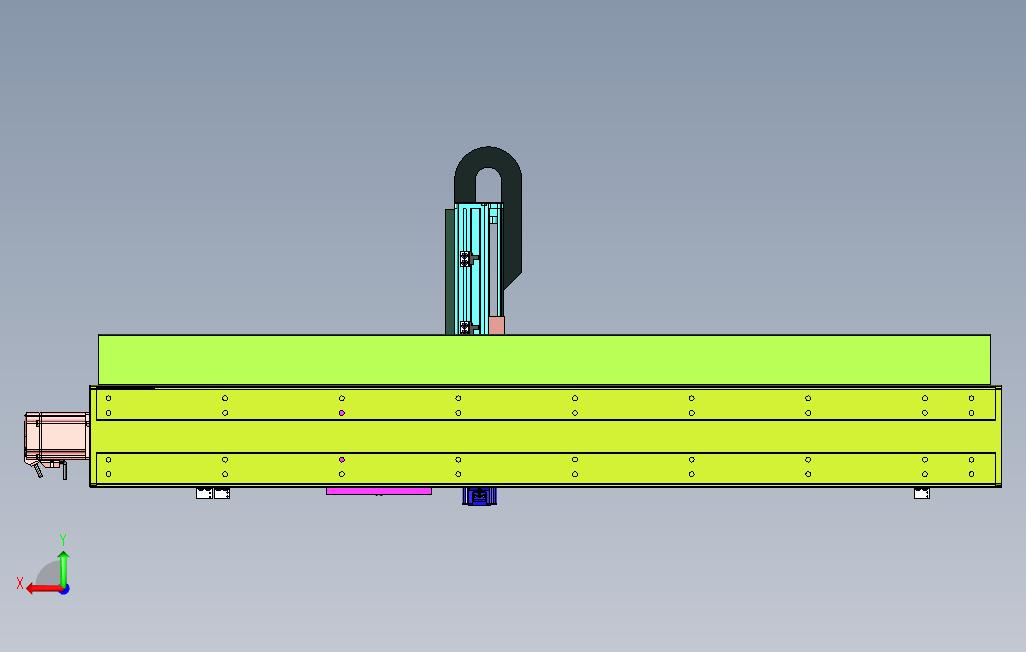Image resolution: width=1026 pixels, height=652 pixels.
Task: Select the black U-shaped cable drag chain
Action: pyautogui.click(x=512, y=216)
